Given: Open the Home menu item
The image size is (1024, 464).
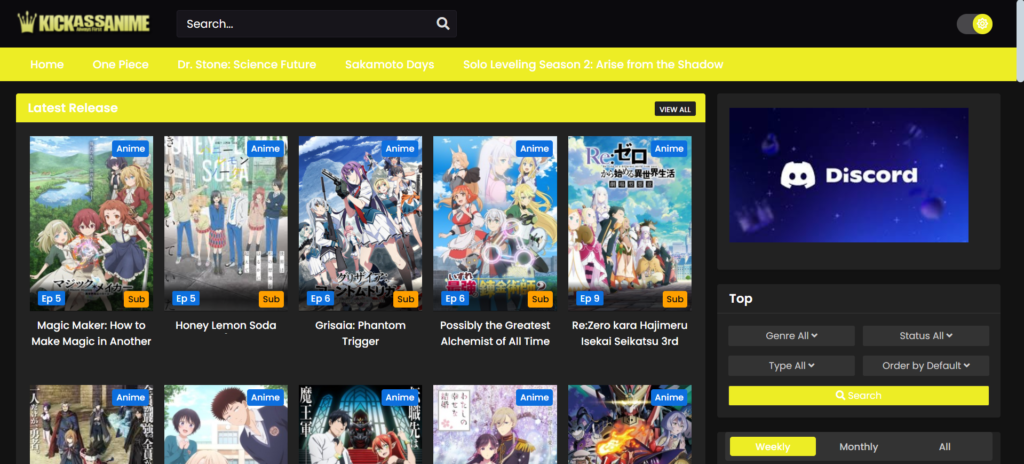Looking at the screenshot, I should 47,65.
